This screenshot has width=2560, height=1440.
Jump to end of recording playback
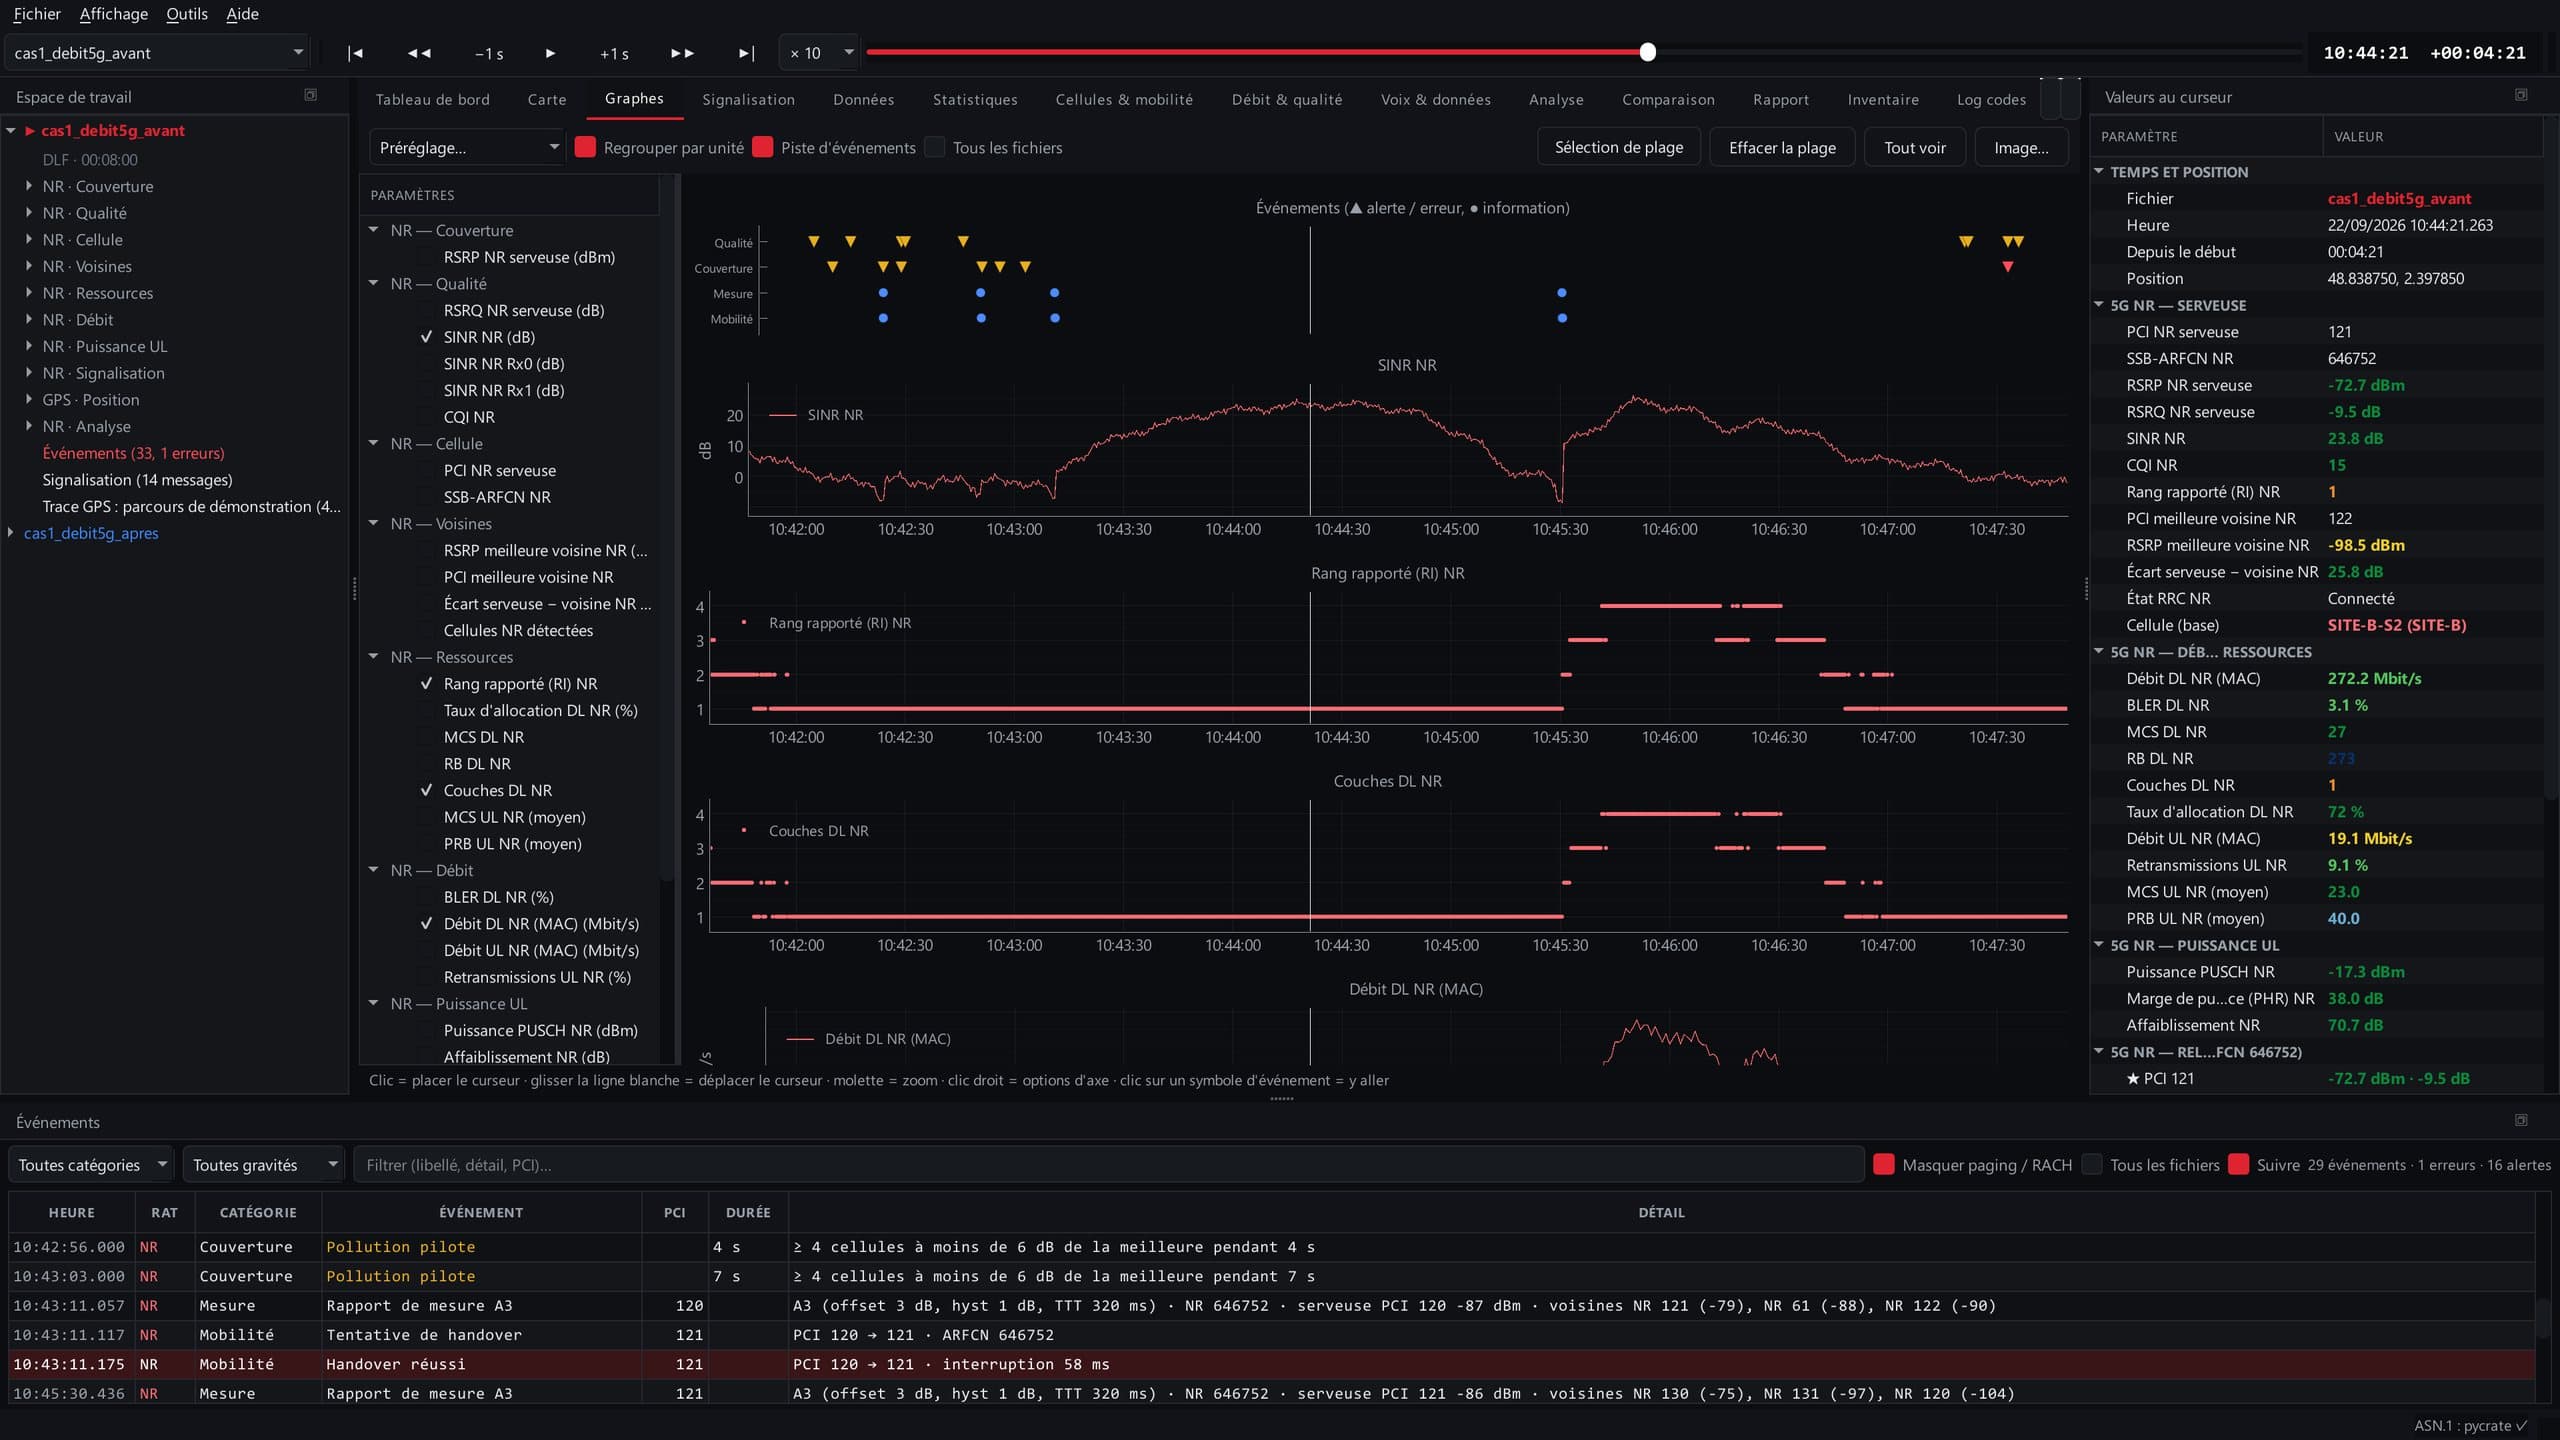tap(746, 53)
